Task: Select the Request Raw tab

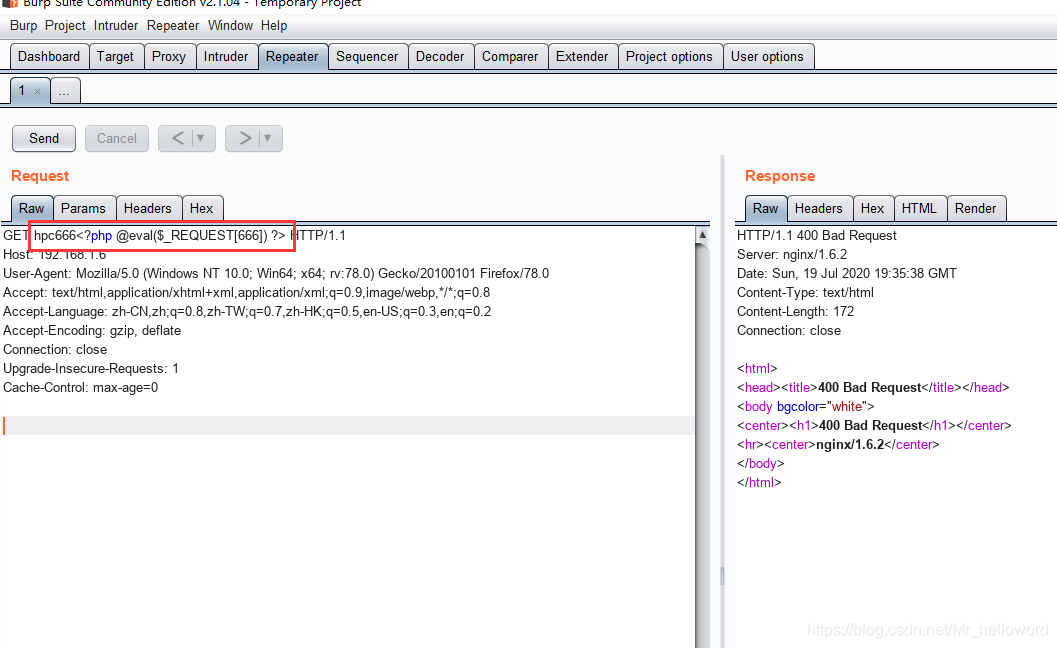Action: pyautogui.click(x=32, y=208)
